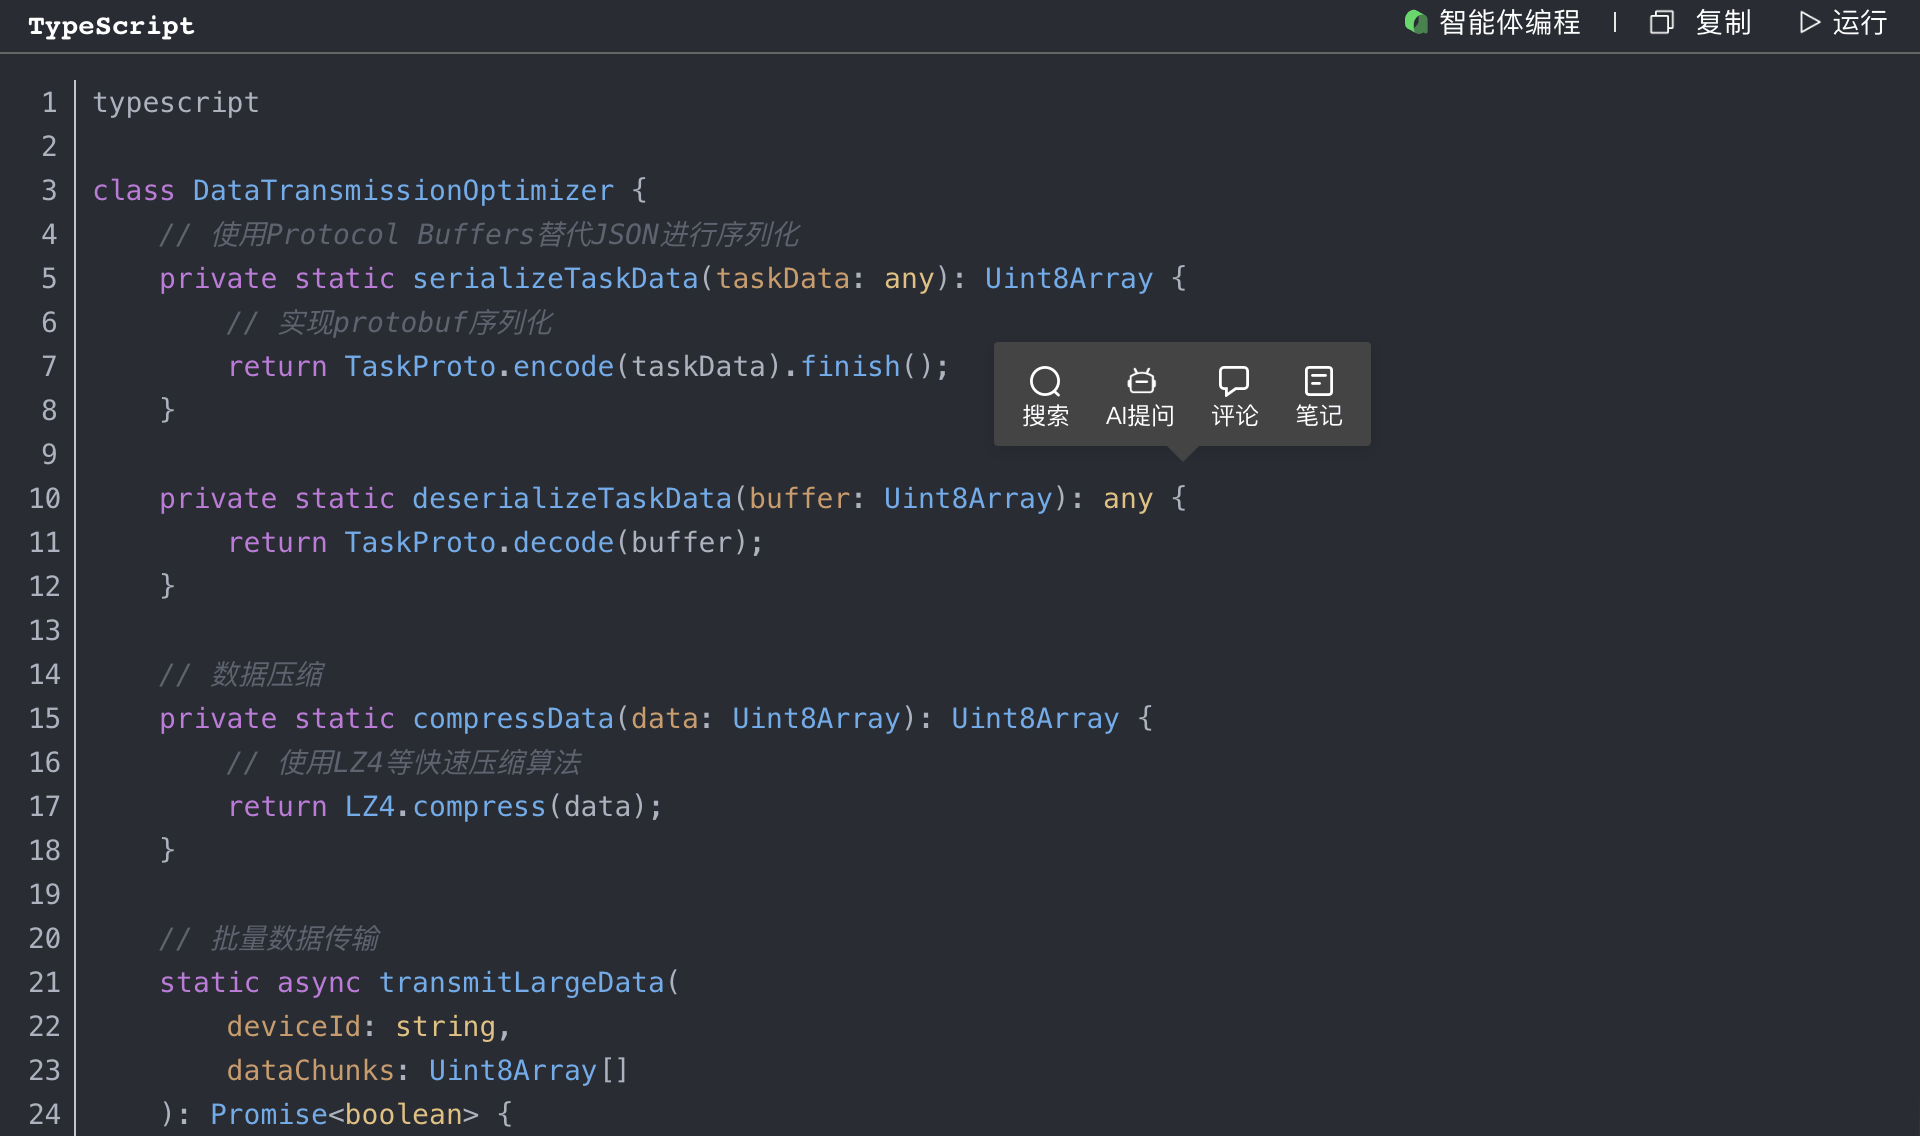Viewport: 1920px width, 1136px height.
Task: Click the 笔记 note icon
Action: [x=1318, y=381]
